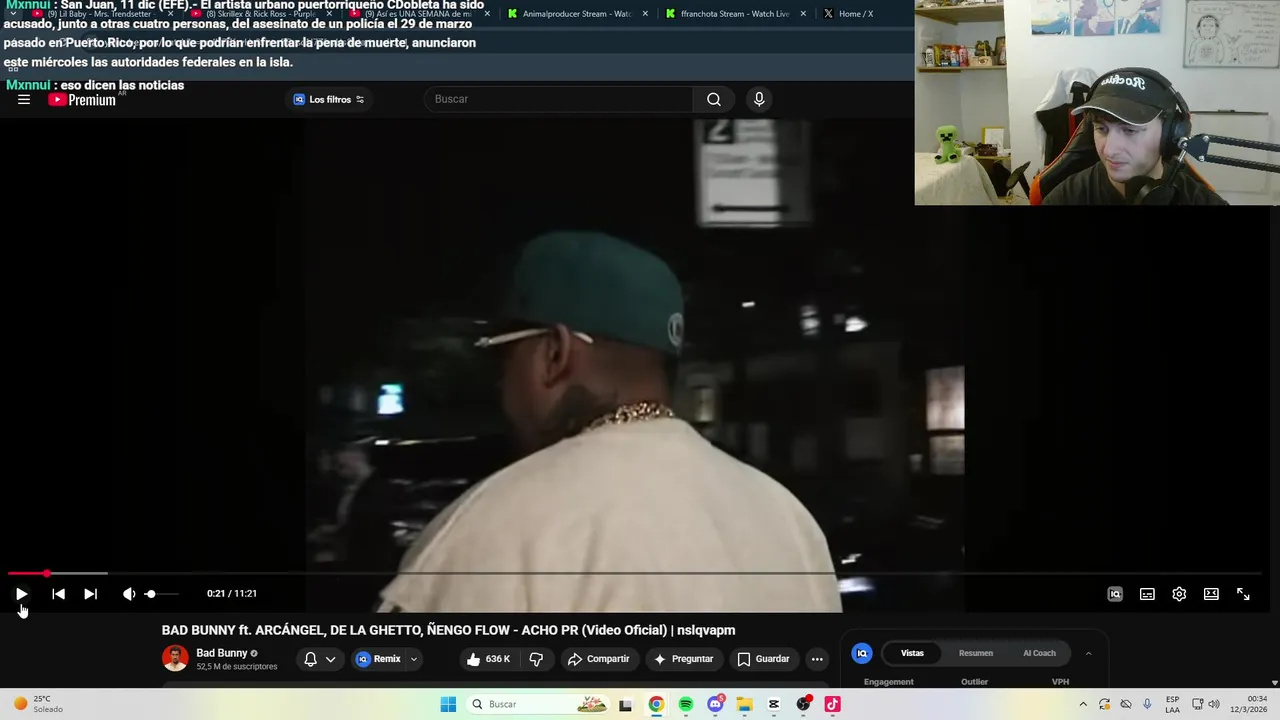
Task: Switch to ffranchota Stream tab
Action: pyautogui.click(x=736, y=14)
